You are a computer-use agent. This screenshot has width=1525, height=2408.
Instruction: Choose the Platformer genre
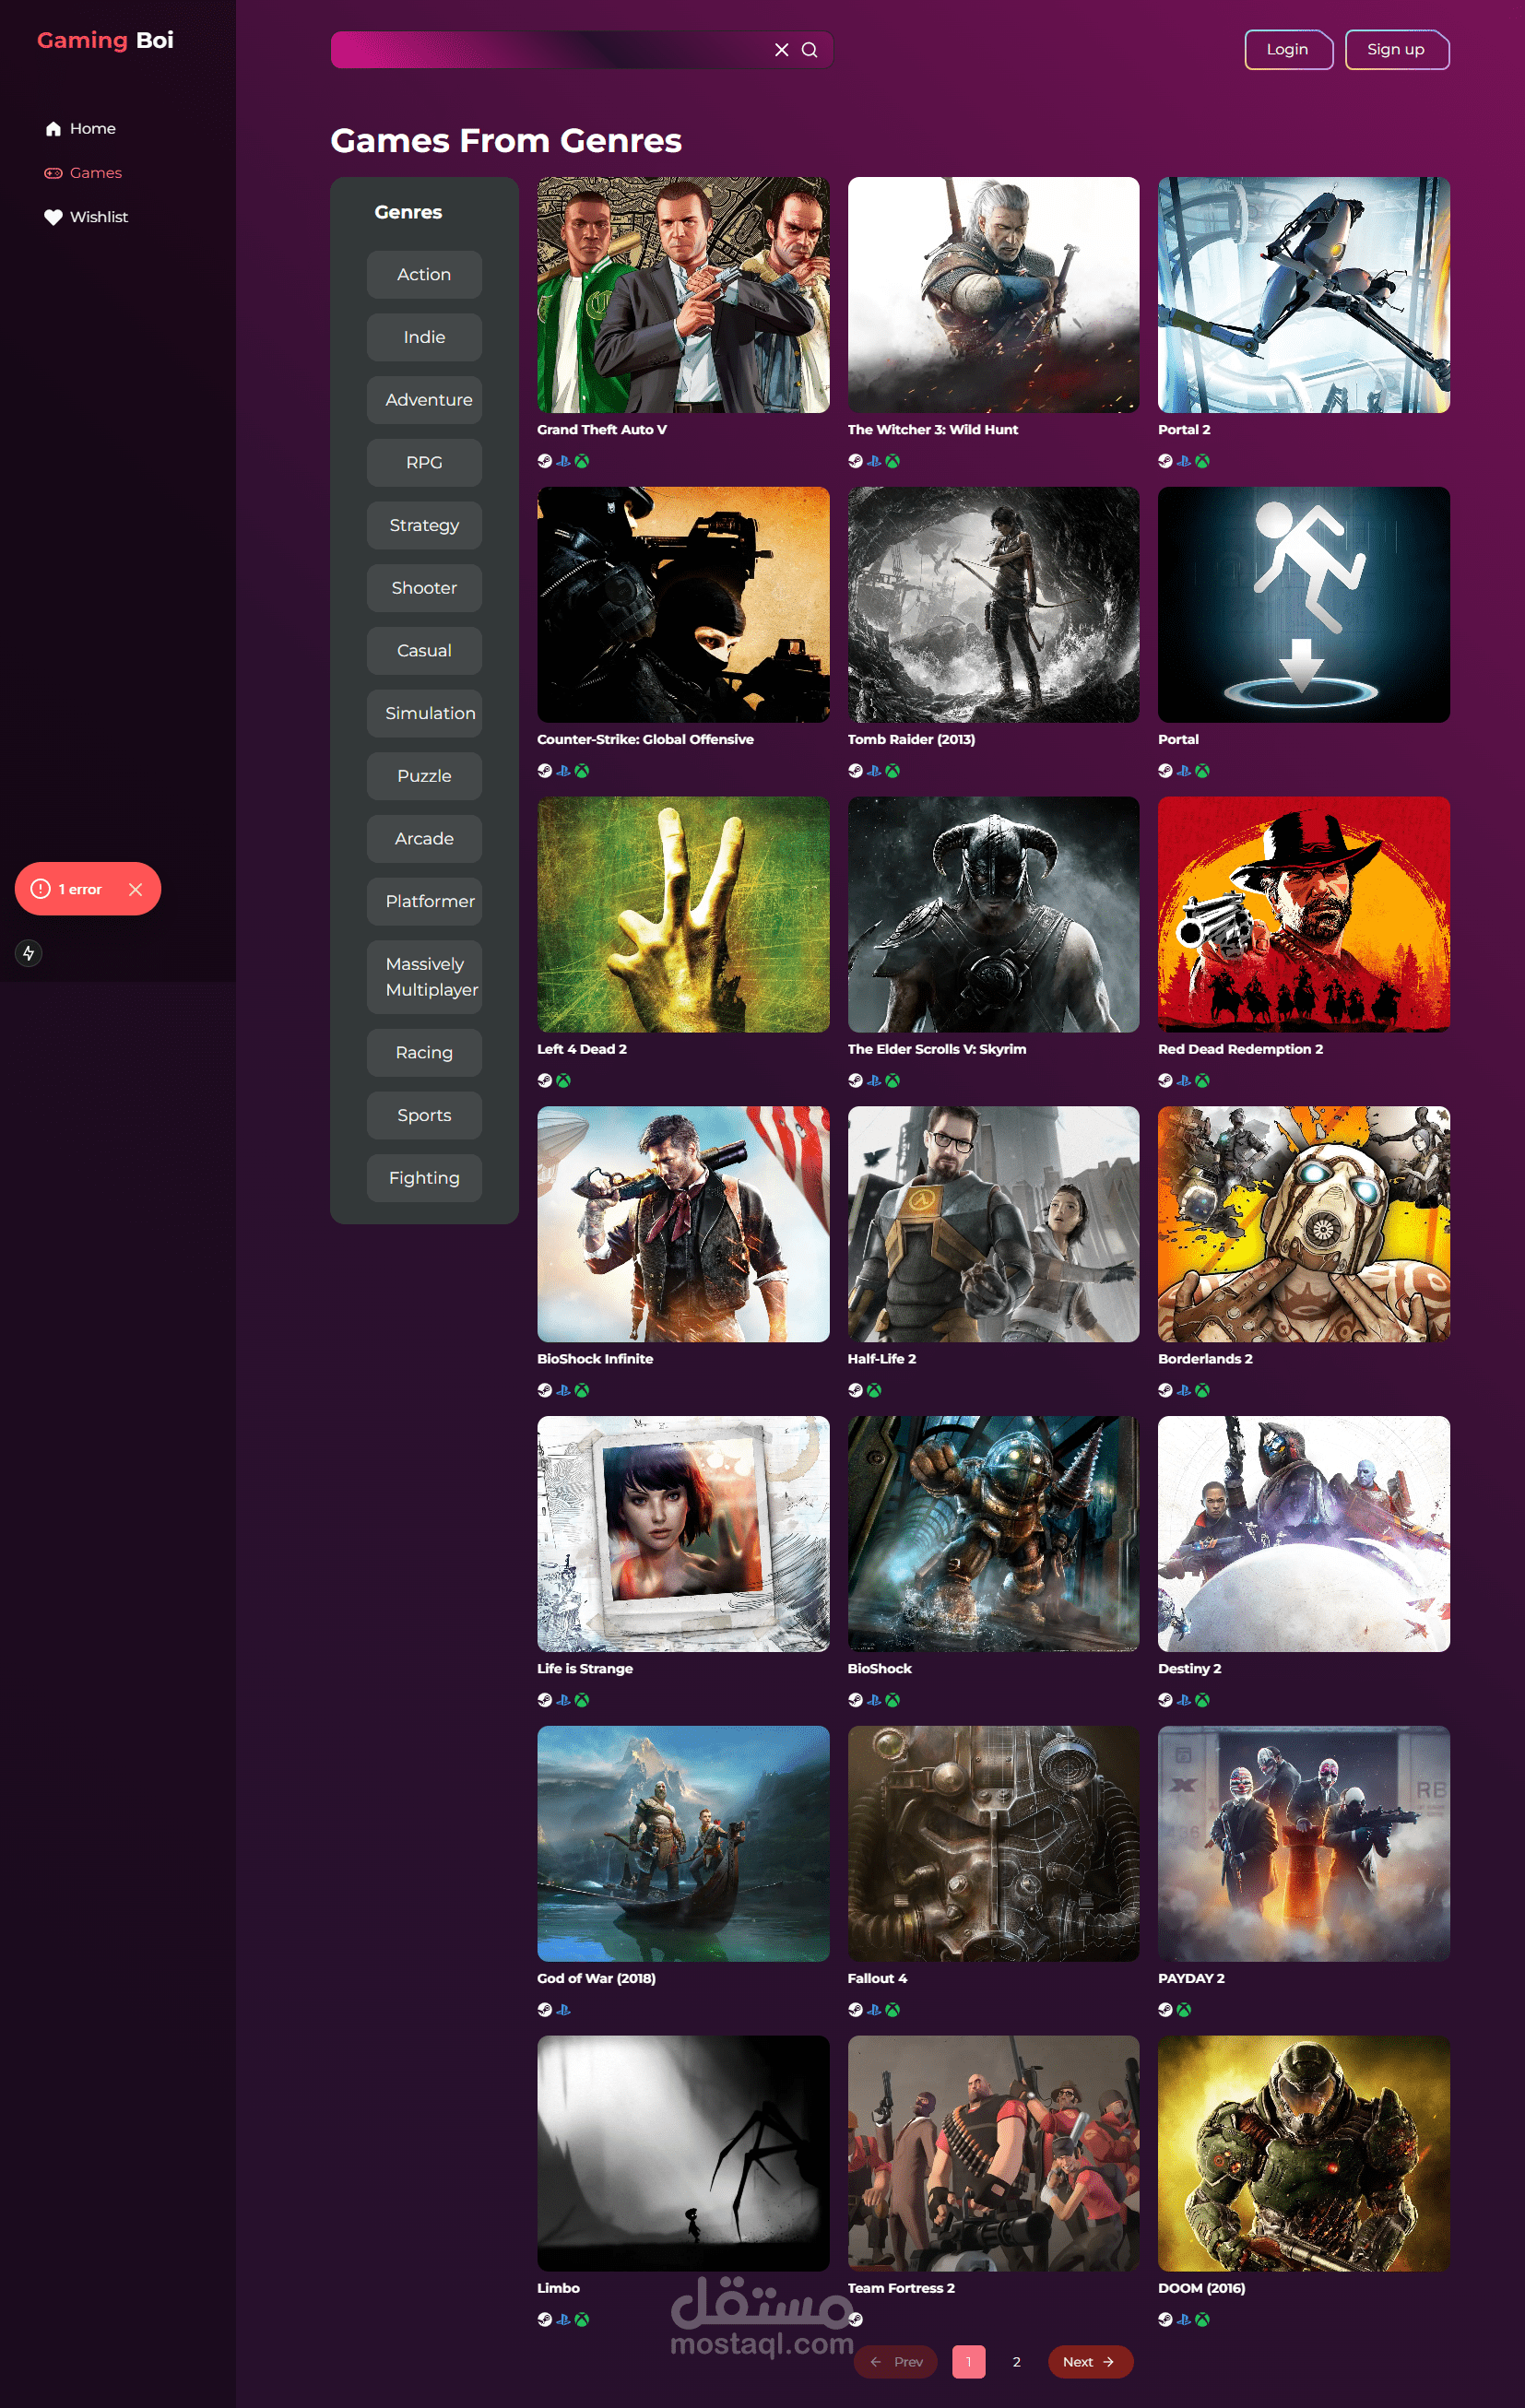(x=424, y=902)
